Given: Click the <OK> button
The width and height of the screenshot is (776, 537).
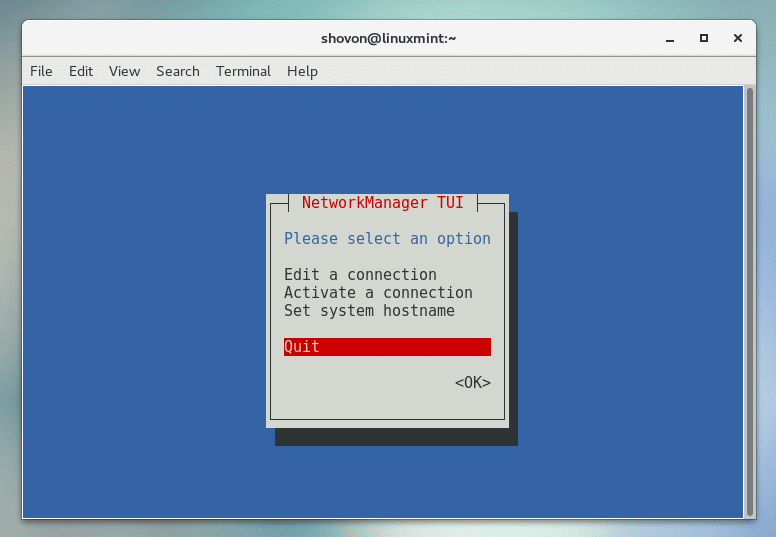Looking at the screenshot, I should pyautogui.click(x=473, y=383).
